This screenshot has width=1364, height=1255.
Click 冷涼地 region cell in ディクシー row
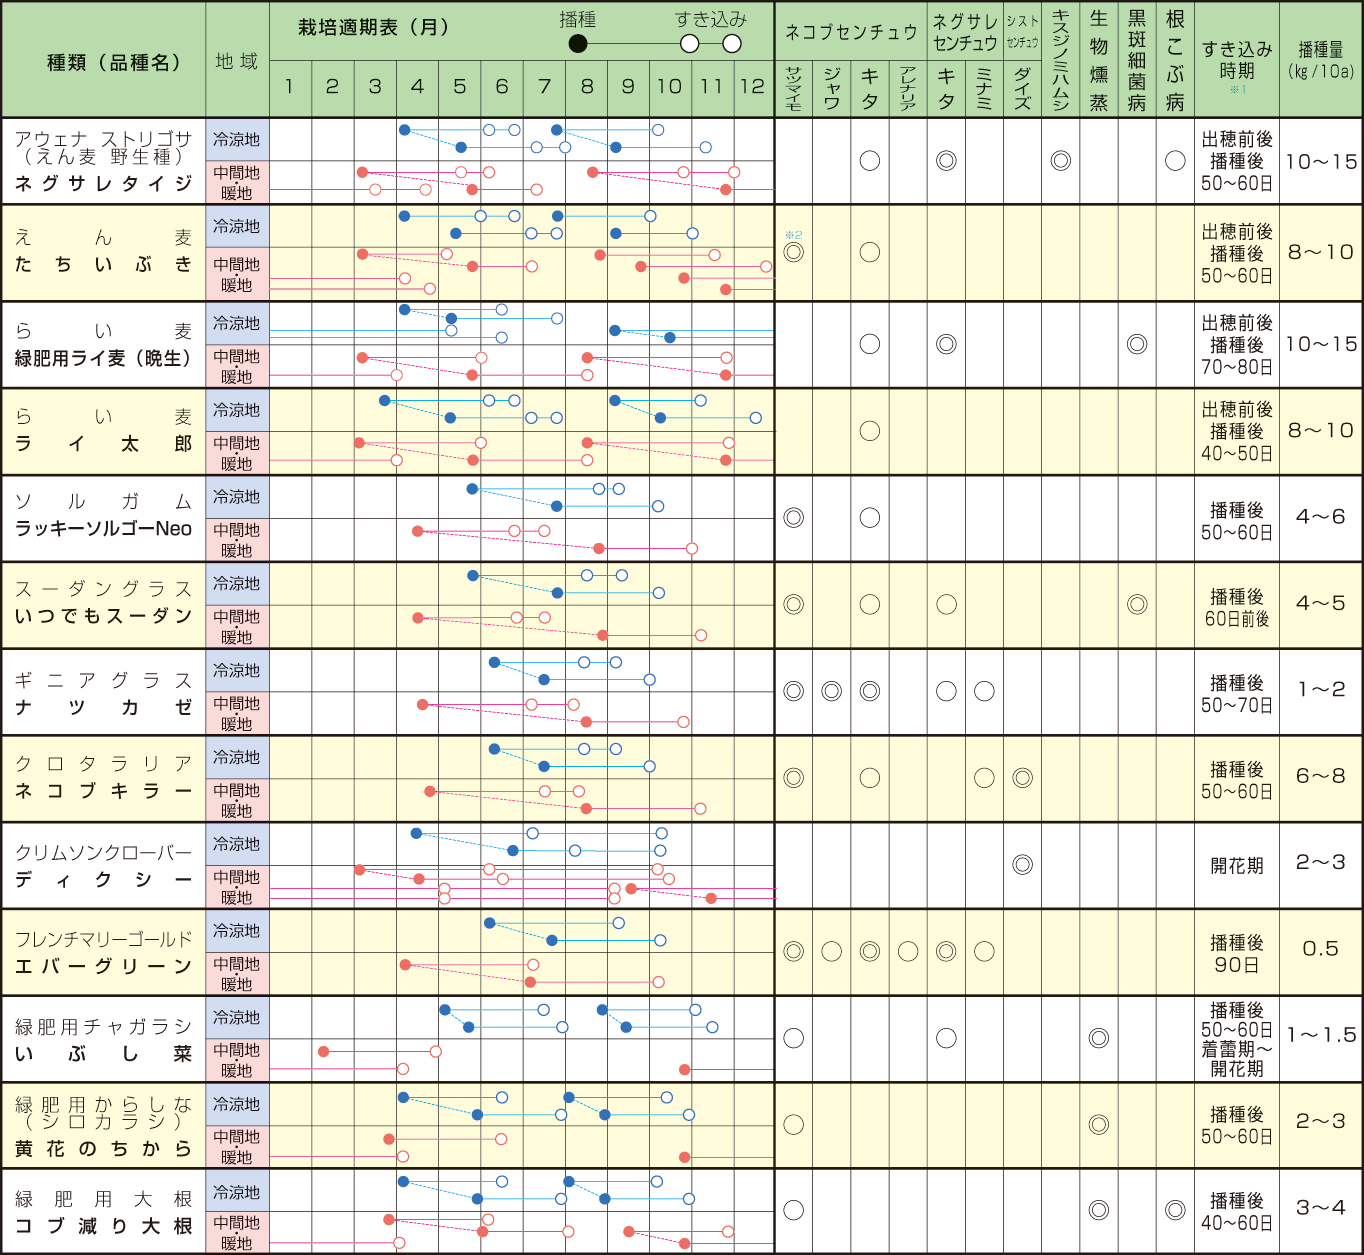pyautogui.click(x=237, y=844)
